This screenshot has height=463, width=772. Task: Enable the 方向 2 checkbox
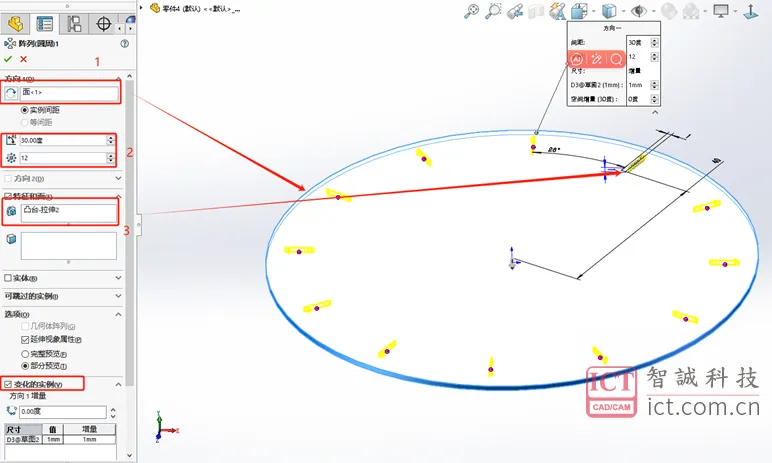coord(8,178)
